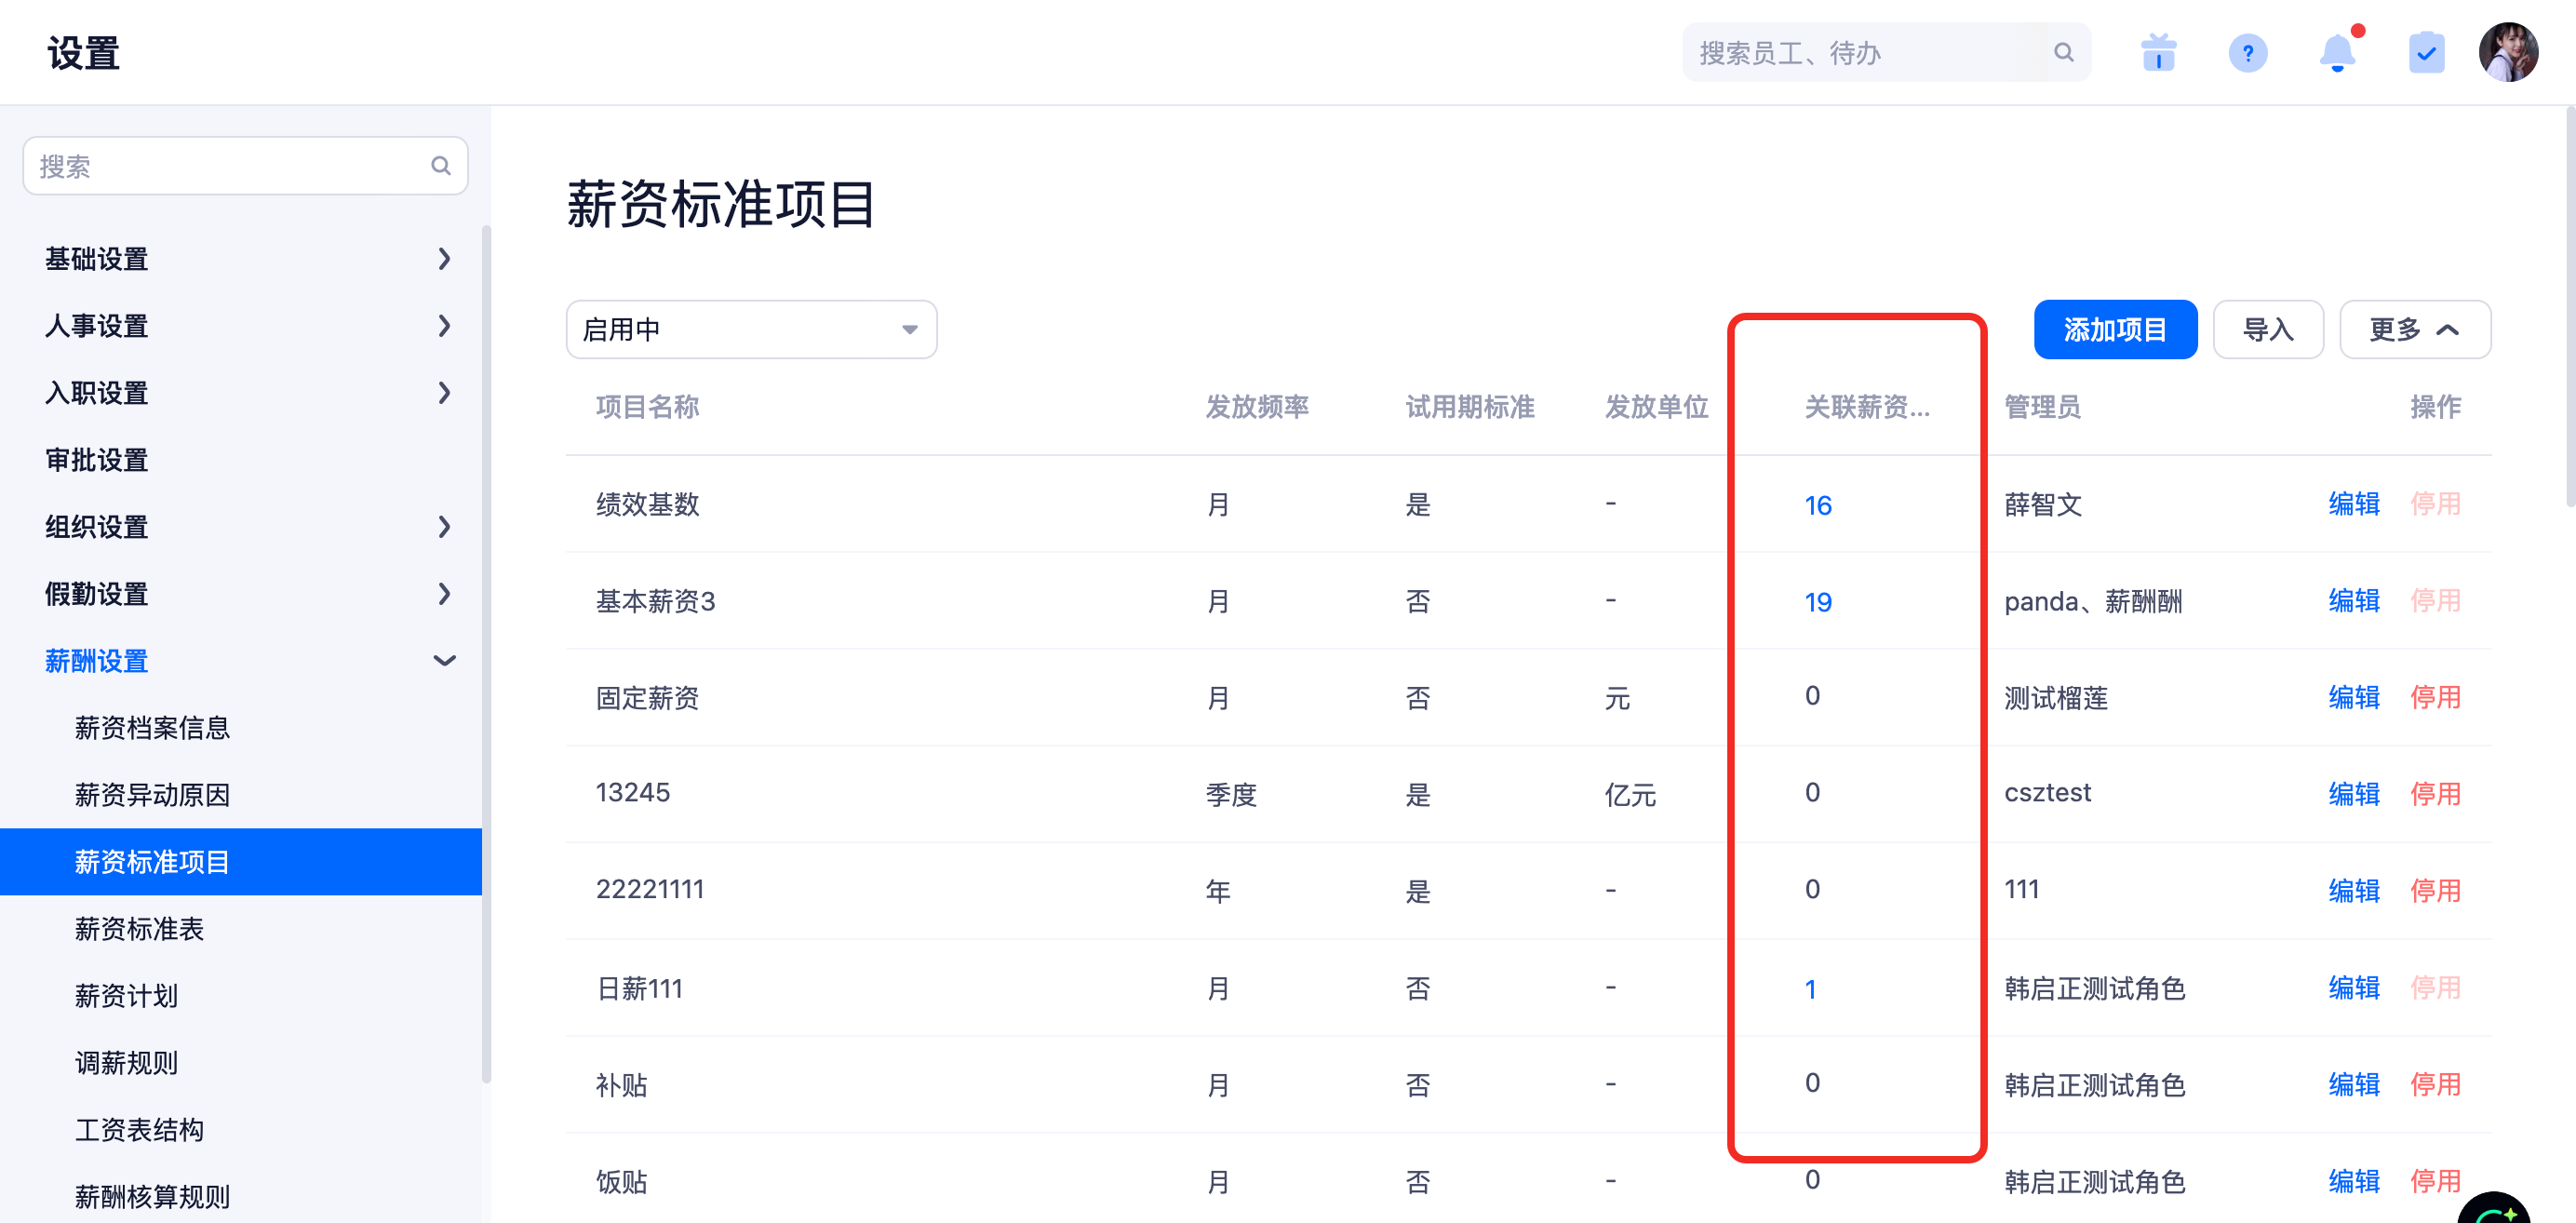Screen dimensions: 2576x1223
Task: Edit the 绩效基数 row
Action: pyautogui.click(x=2353, y=504)
